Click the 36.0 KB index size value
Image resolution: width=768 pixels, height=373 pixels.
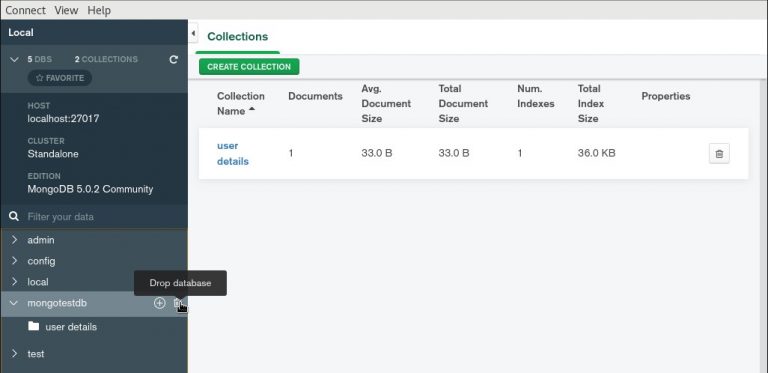[x=597, y=153]
